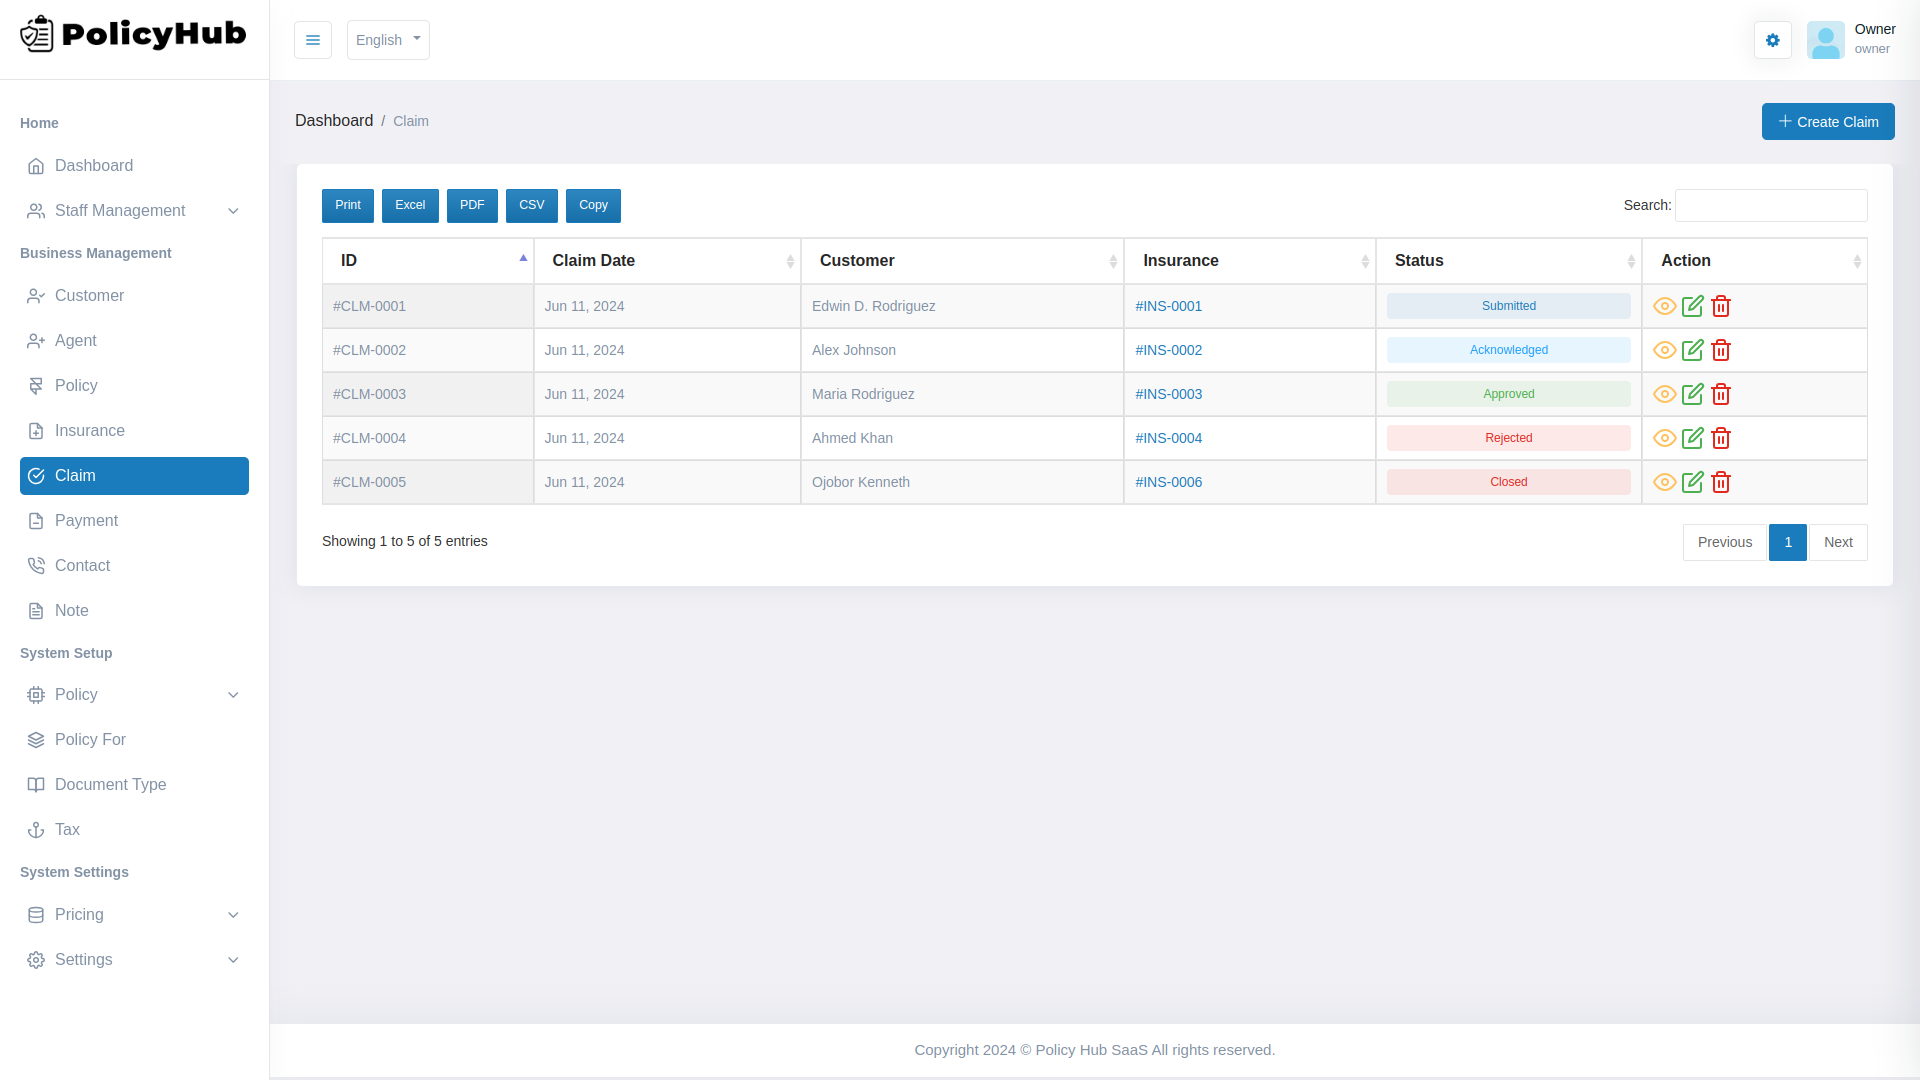Sort table by Claim Date column
Screen dimensions: 1920x1080
[593, 260]
